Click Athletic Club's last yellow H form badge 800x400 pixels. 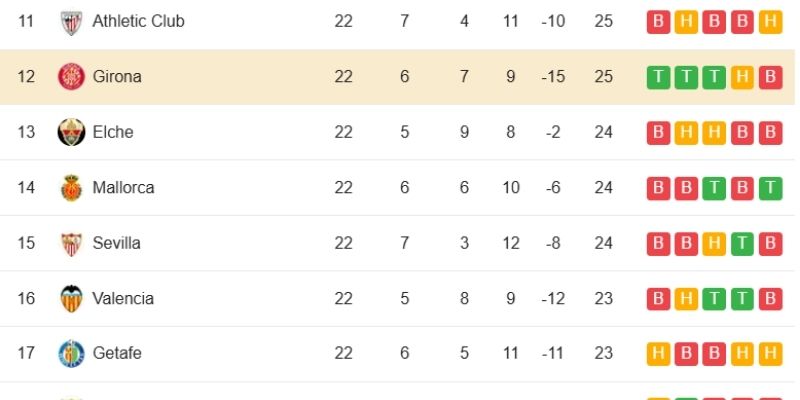(770, 21)
